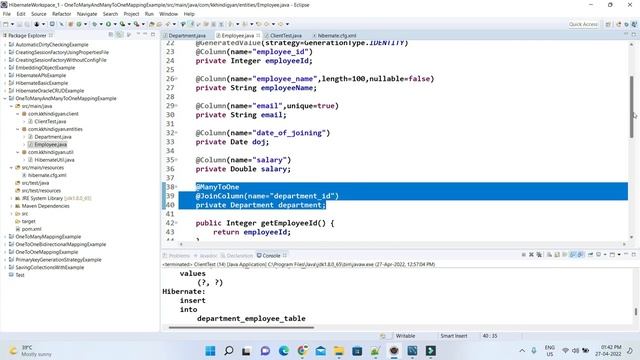Click the Save toolbar icon
This screenshot has height=360, width=640.
click(x=19, y=24)
